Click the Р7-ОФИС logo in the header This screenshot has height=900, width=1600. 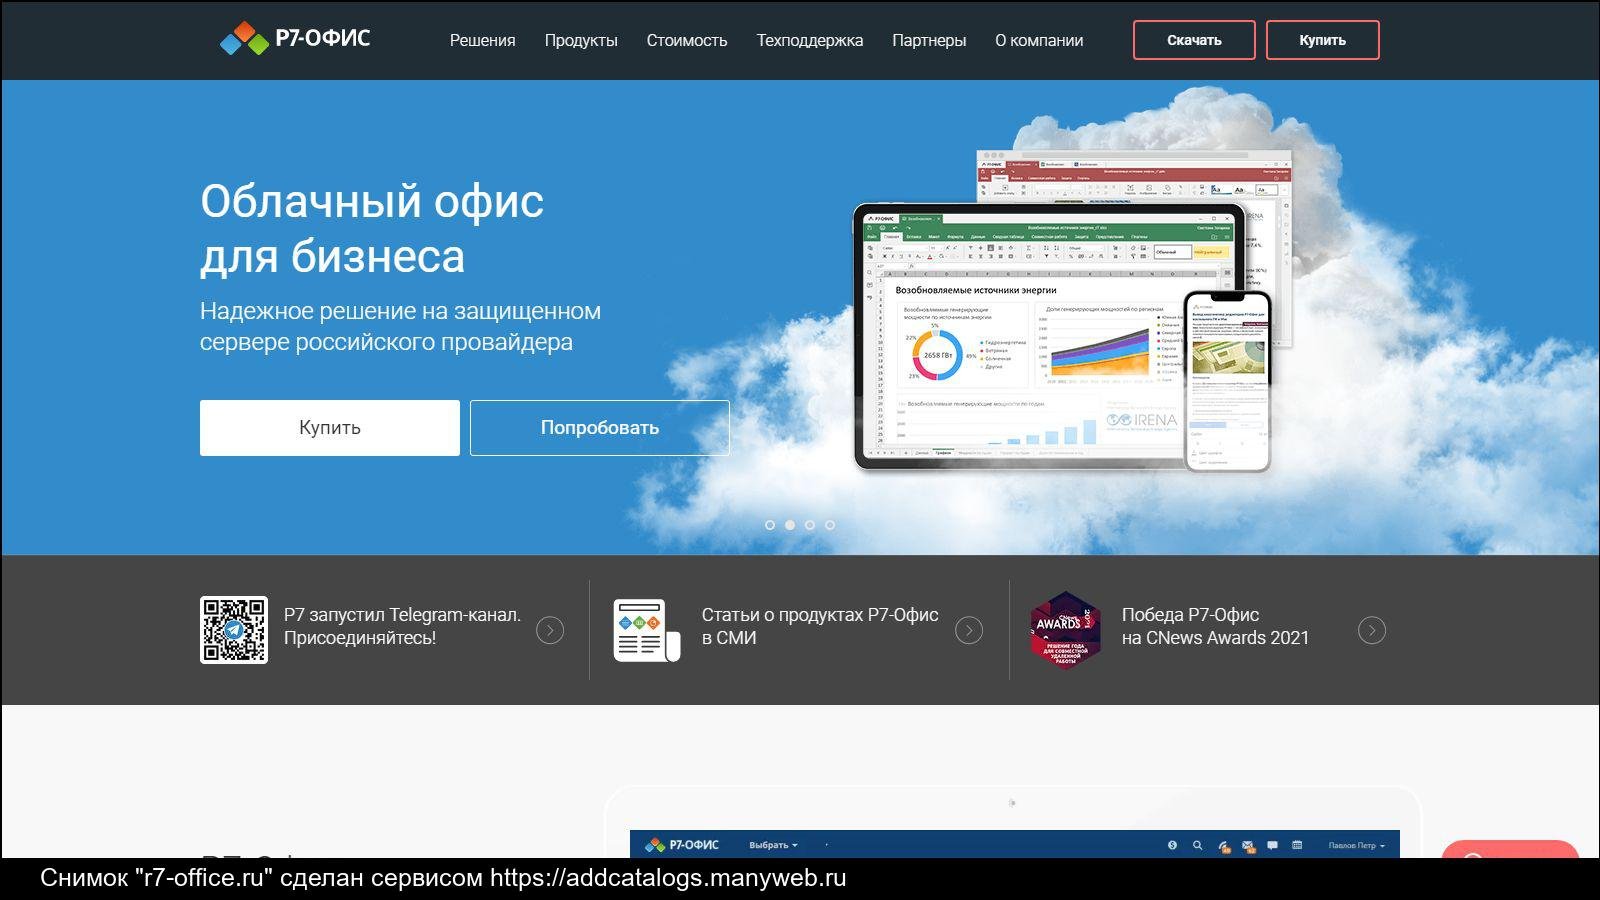tap(295, 39)
